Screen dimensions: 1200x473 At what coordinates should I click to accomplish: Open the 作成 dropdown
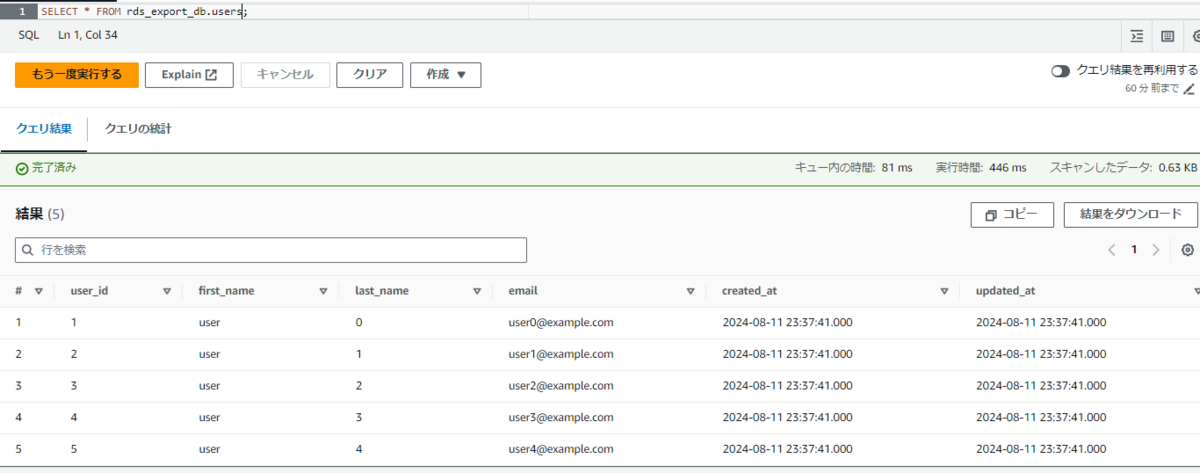point(446,75)
